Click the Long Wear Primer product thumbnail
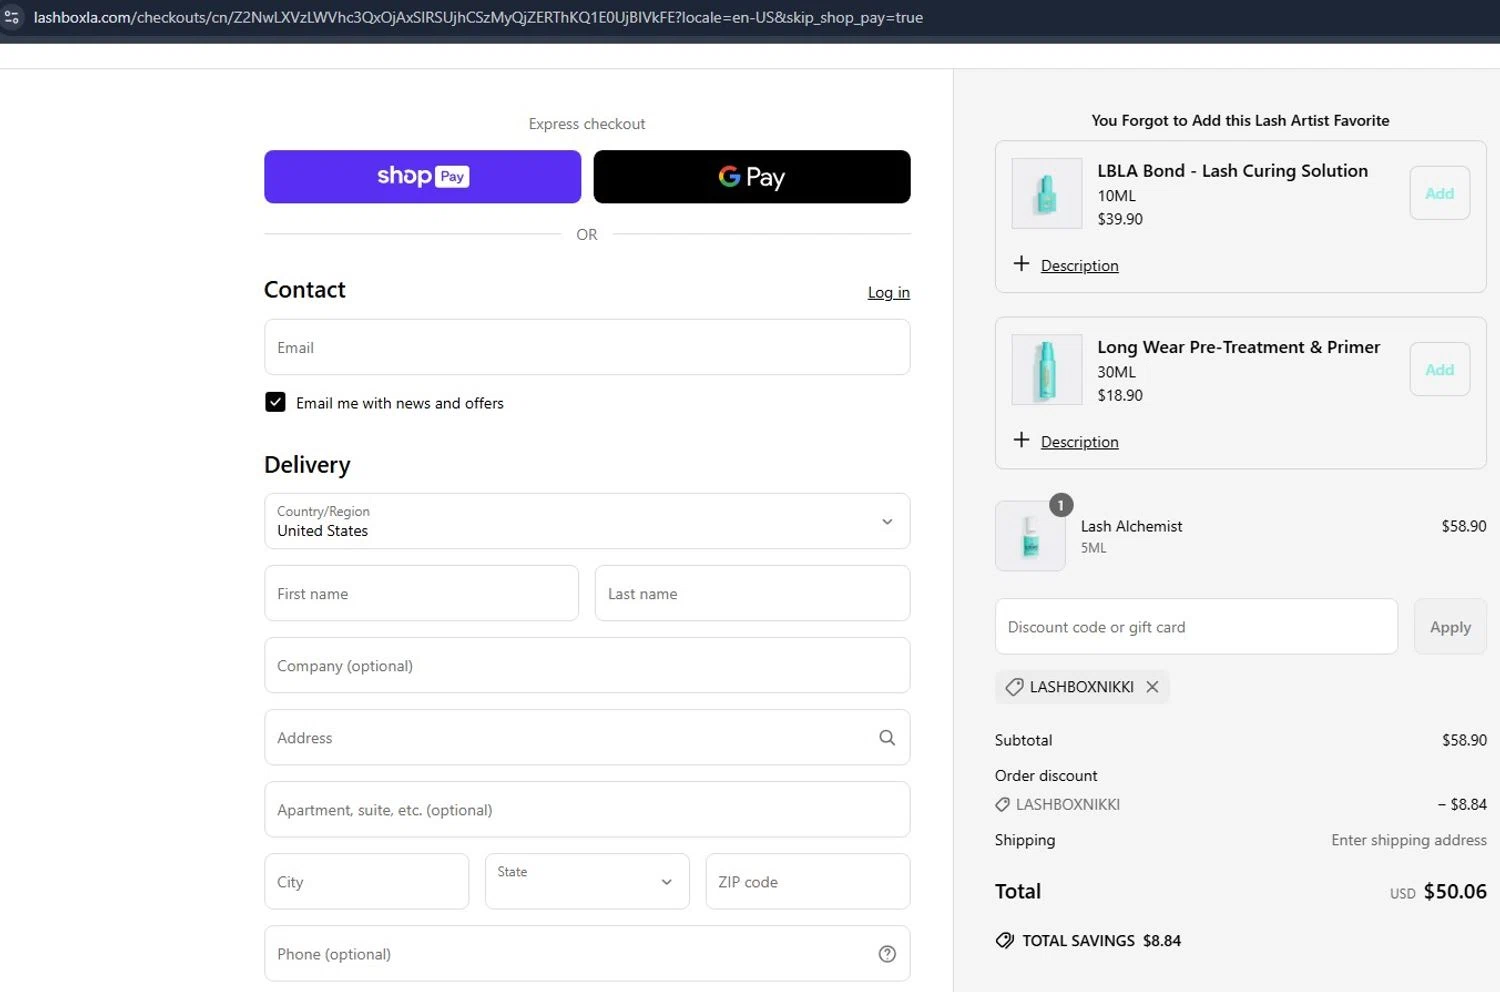The height and width of the screenshot is (992, 1500). (1047, 369)
